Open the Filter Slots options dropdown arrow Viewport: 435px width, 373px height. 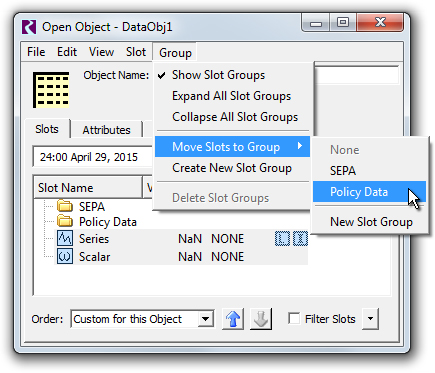(x=370, y=319)
